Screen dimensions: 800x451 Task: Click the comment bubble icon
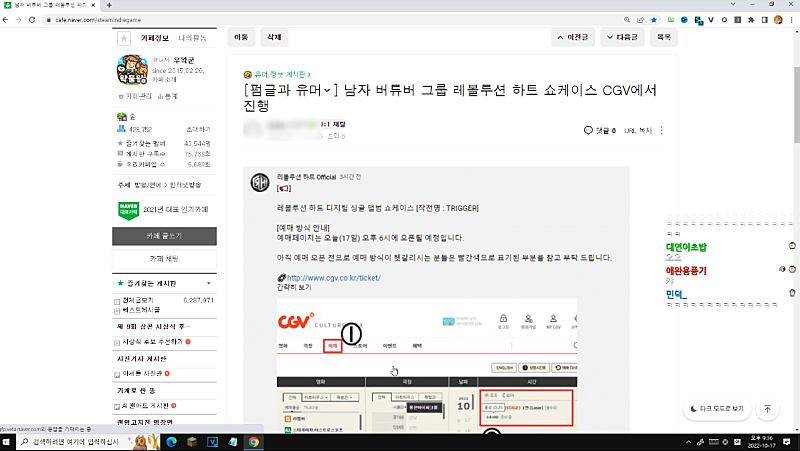tap(588, 131)
